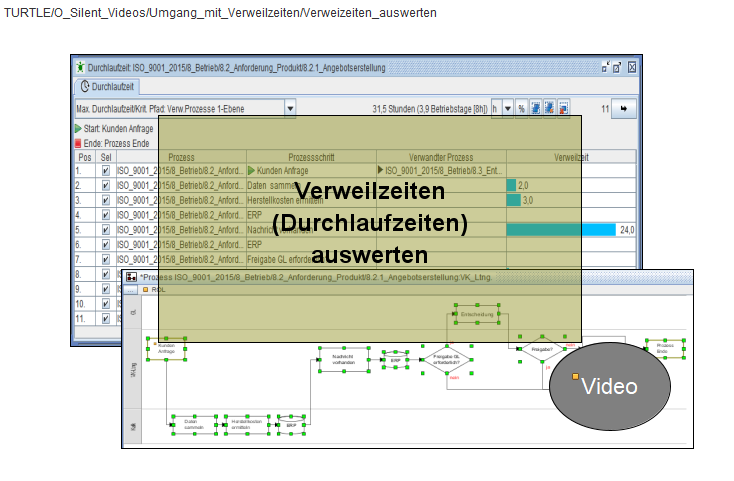Uncheck the Sel checkbox in row 11
This screenshot has height=481, width=734.
coord(106,319)
